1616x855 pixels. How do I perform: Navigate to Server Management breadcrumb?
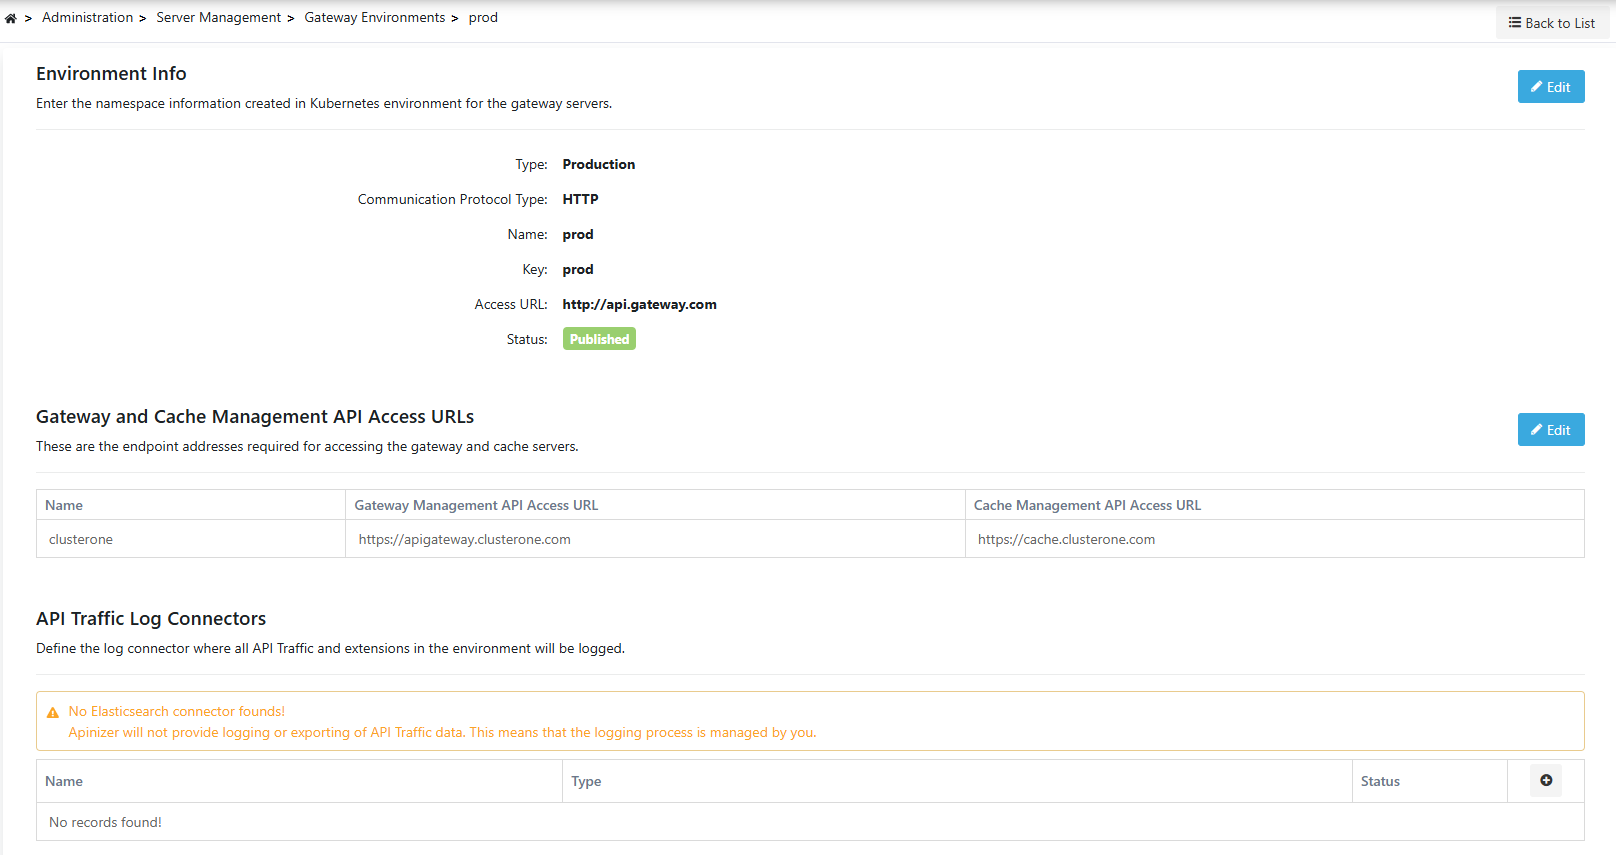click(x=218, y=18)
